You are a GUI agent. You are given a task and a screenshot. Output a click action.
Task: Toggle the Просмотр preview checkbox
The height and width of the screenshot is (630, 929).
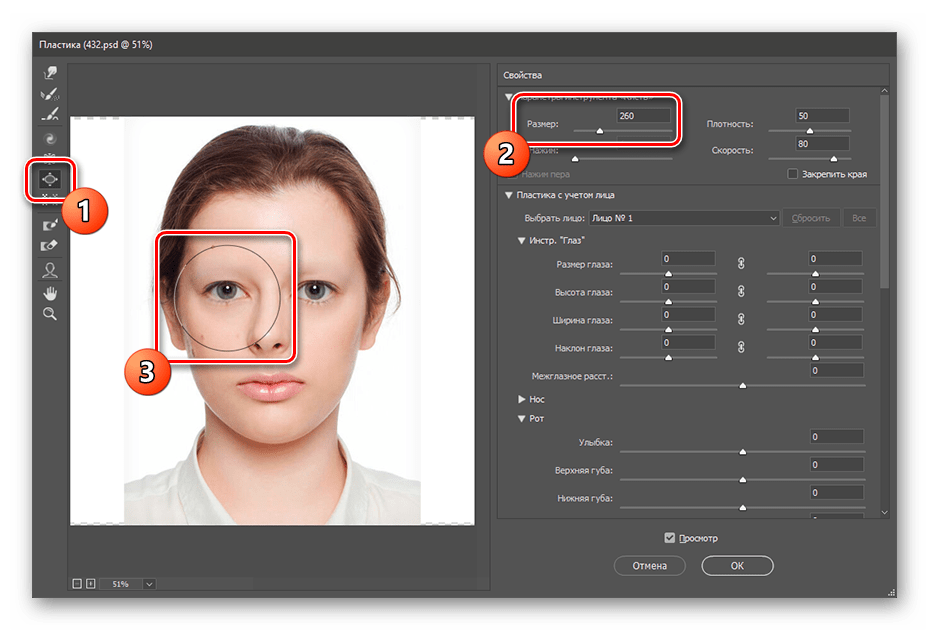tap(669, 538)
